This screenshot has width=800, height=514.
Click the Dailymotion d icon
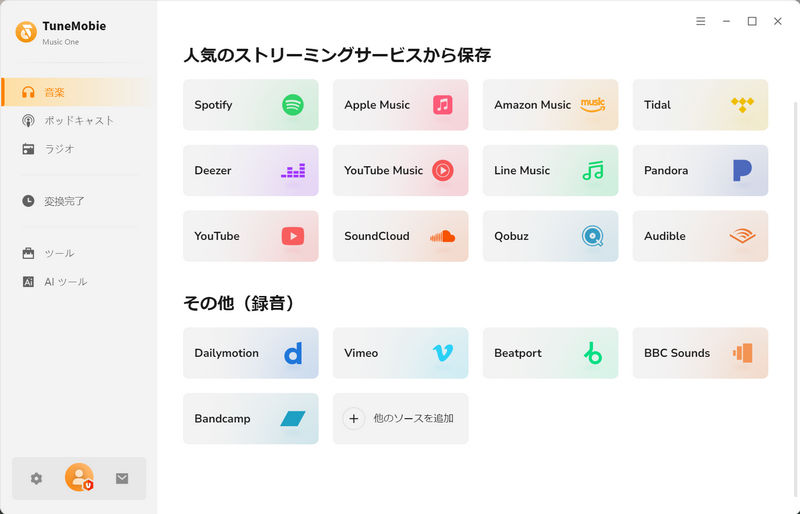pyautogui.click(x=293, y=353)
